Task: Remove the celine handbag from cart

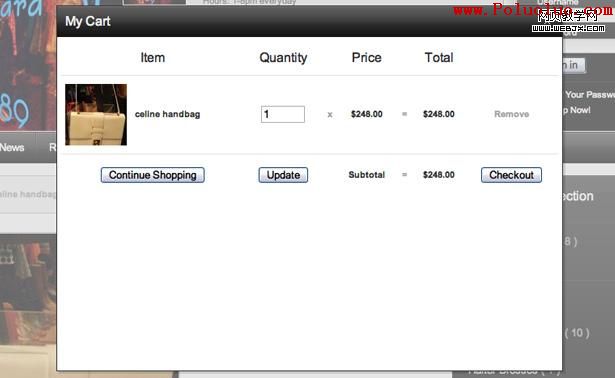Action: (511, 114)
